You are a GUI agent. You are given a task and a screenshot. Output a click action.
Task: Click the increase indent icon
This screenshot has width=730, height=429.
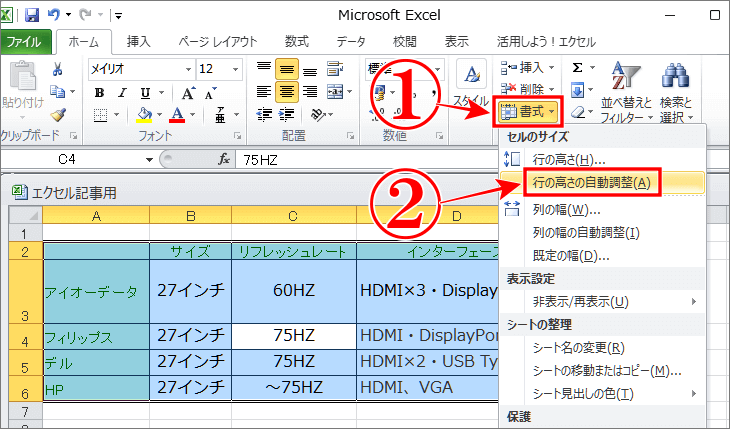click(287, 115)
